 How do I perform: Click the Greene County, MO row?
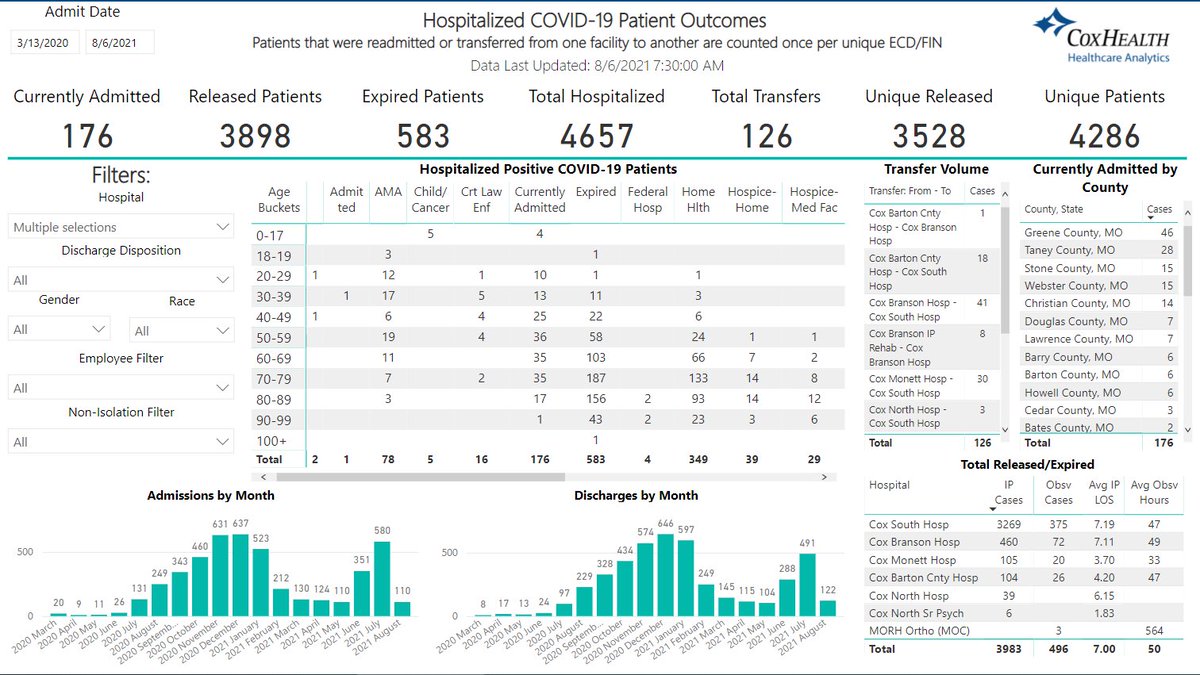tap(1100, 232)
